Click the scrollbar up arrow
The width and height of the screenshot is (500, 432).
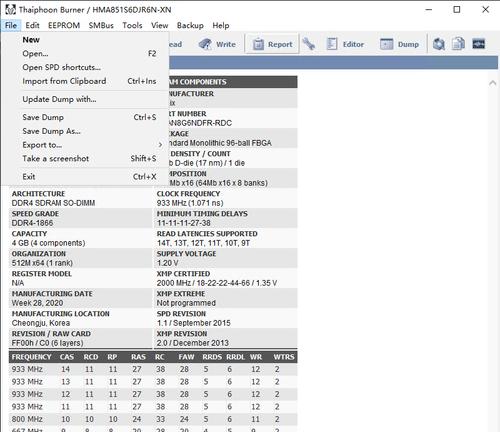point(493,83)
